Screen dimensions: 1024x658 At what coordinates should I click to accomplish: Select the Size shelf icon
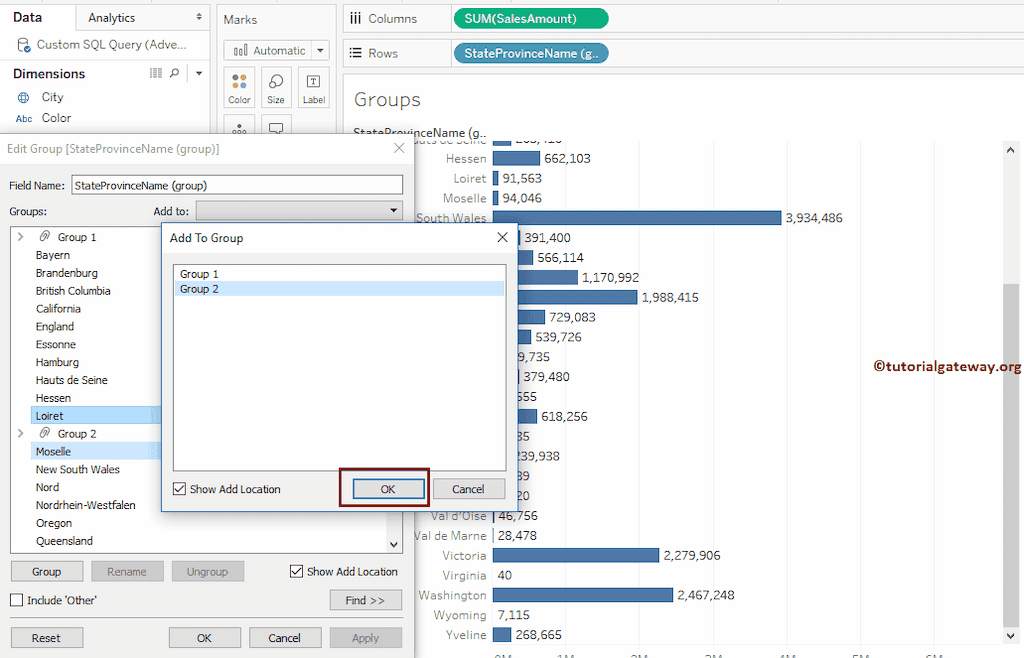pos(276,87)
